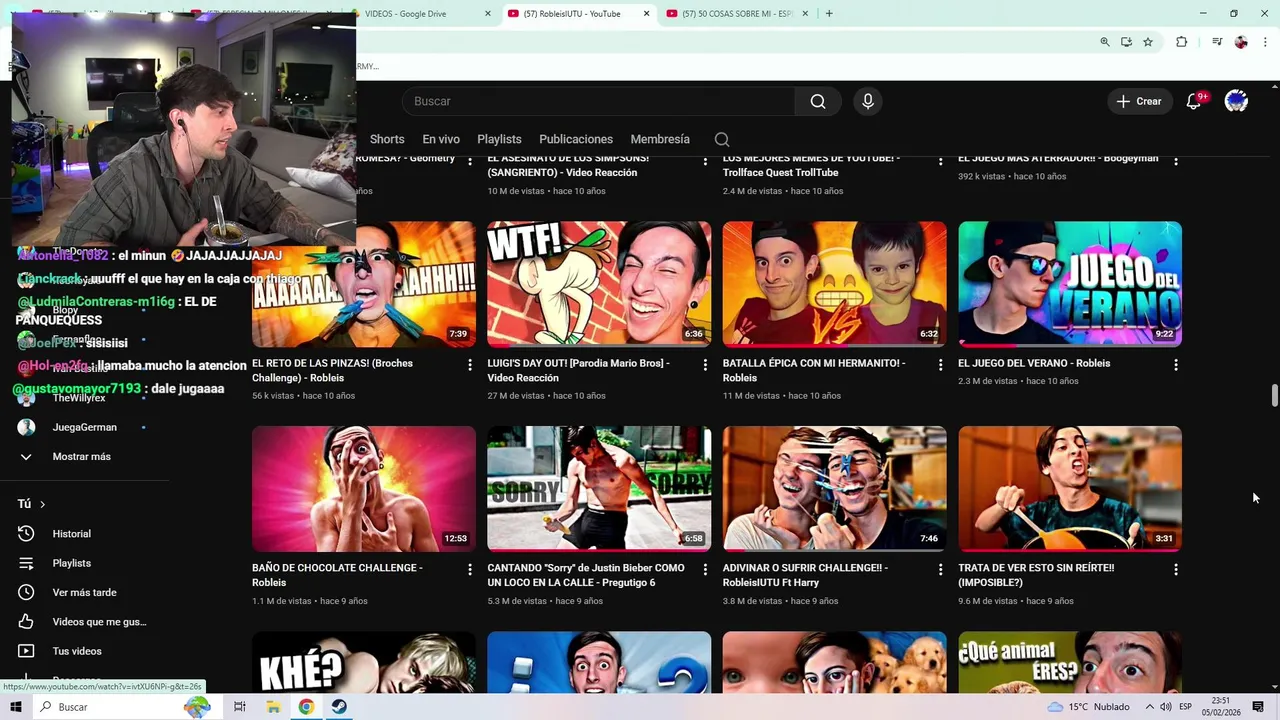Screen dimensions: 1280x720
Task: Open Steam from the taskbar
Action: (x=340, y=707)
